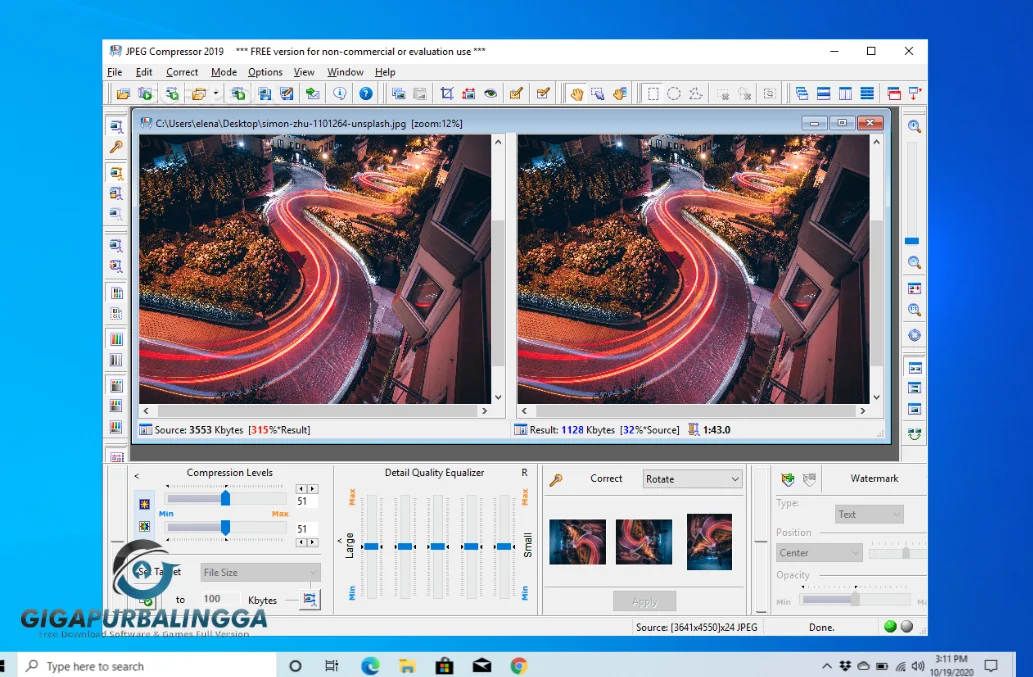Click the bottom compression level slider handle
Image resolution: width=1033 pixels, height=677 pixels.
(225, 527)
